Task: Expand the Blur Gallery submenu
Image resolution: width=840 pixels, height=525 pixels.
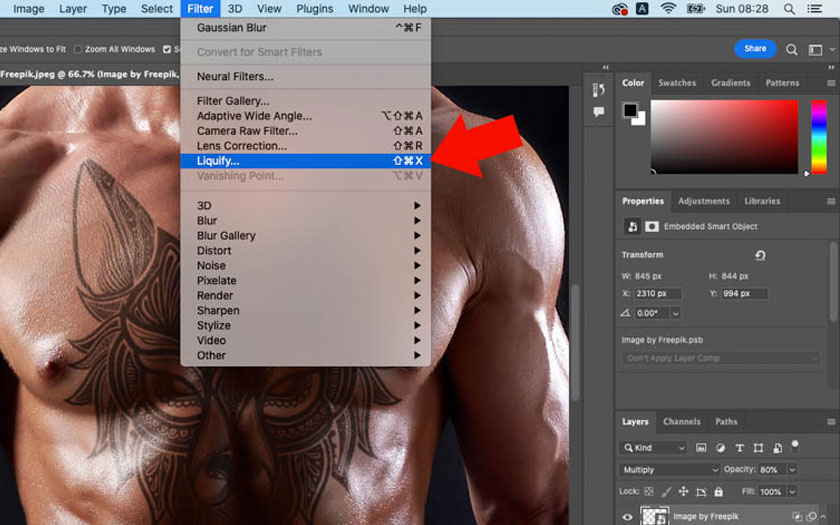Action: [x=305, y=236]
